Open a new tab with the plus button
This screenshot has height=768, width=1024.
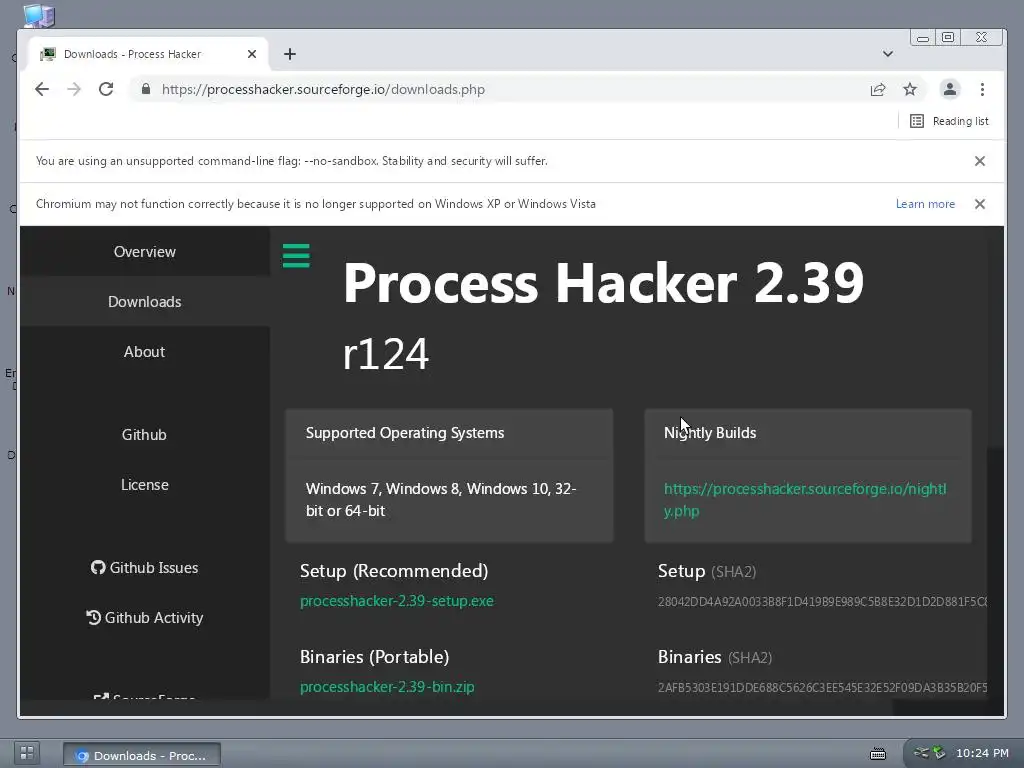(290, 54)
